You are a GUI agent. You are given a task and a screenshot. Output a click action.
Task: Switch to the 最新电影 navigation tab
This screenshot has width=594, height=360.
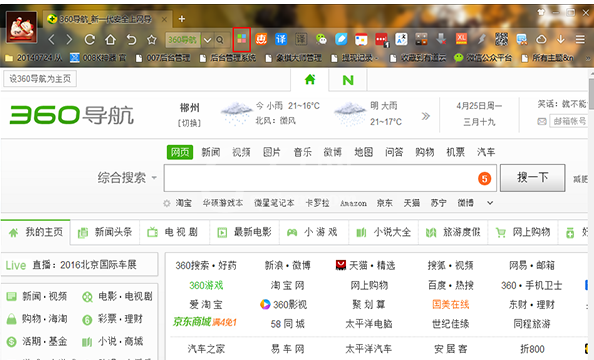(x=244, y=232)
